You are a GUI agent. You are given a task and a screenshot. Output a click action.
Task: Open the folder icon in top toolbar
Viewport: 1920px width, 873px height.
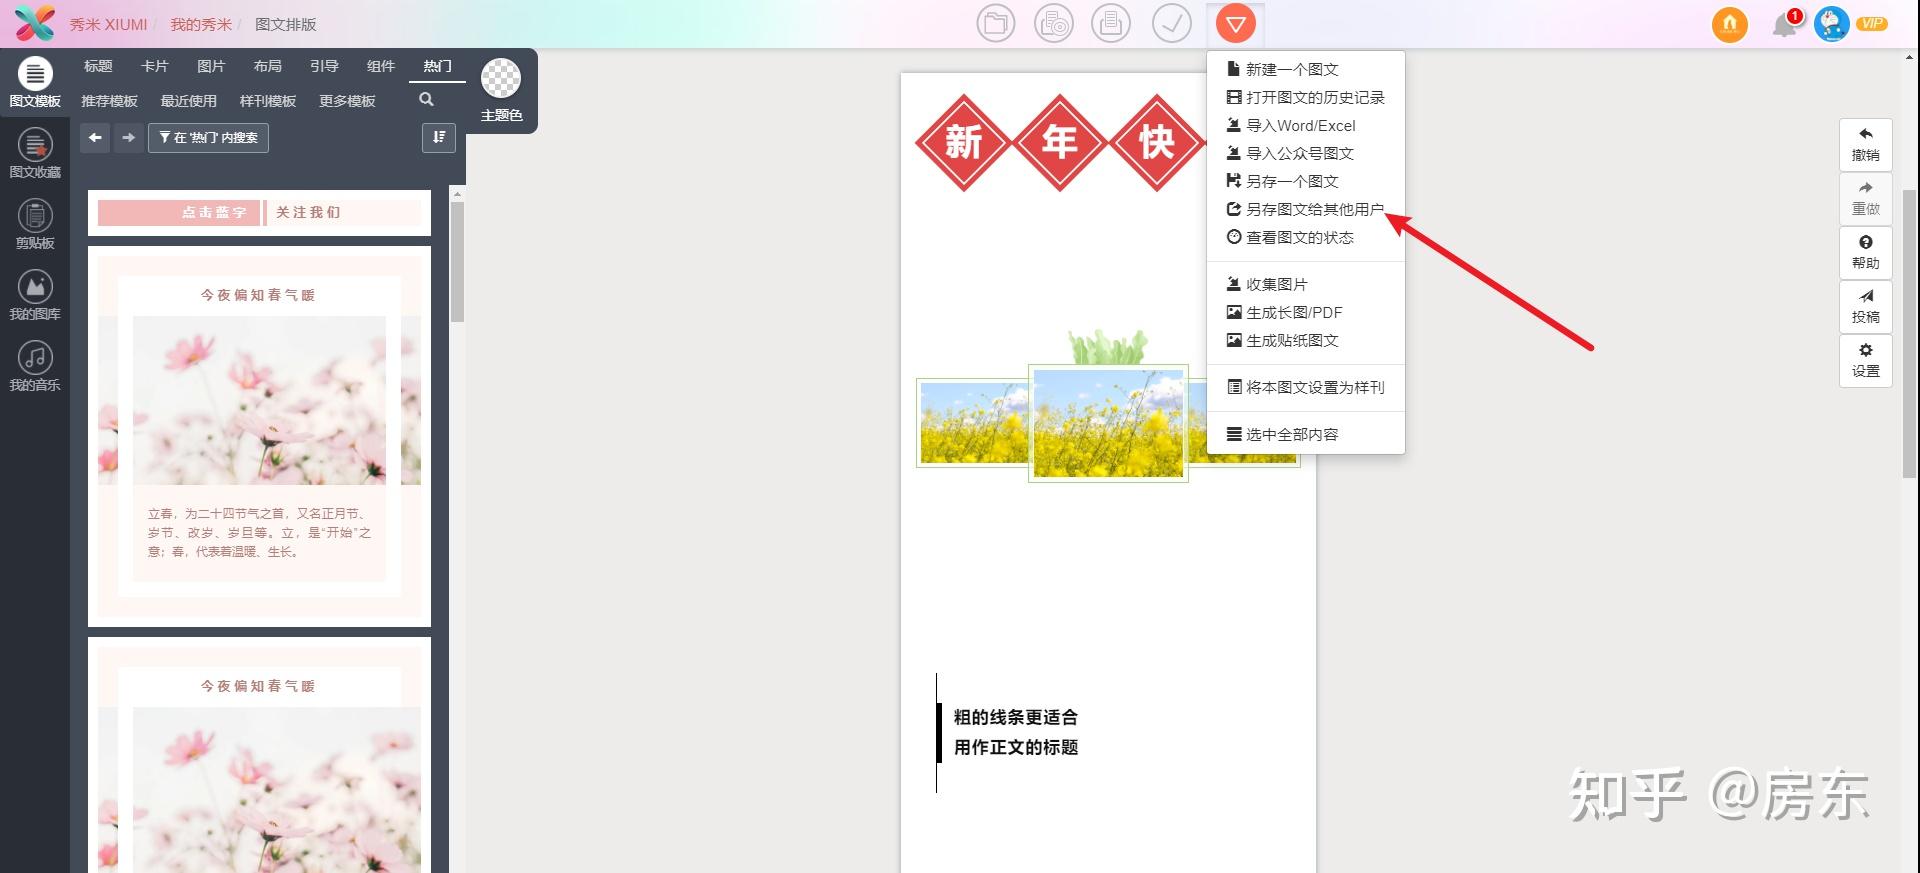[995, 24]
